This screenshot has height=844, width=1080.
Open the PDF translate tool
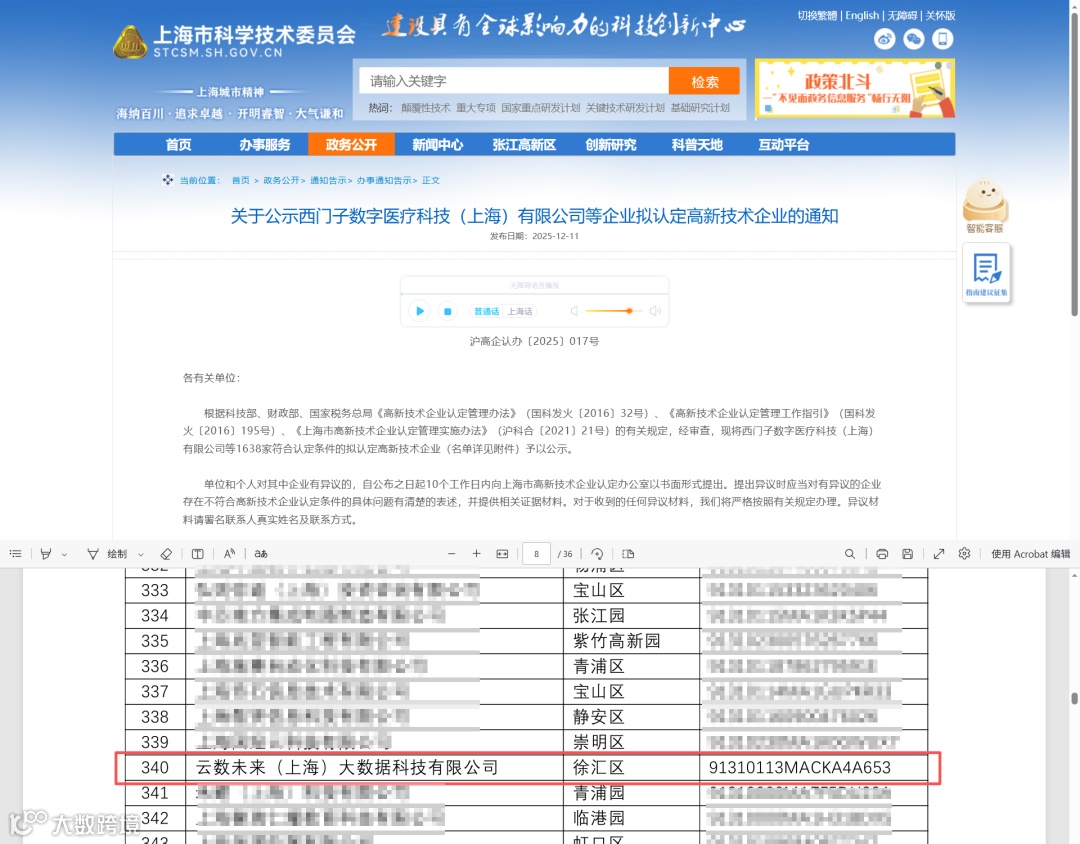point(260,554)
